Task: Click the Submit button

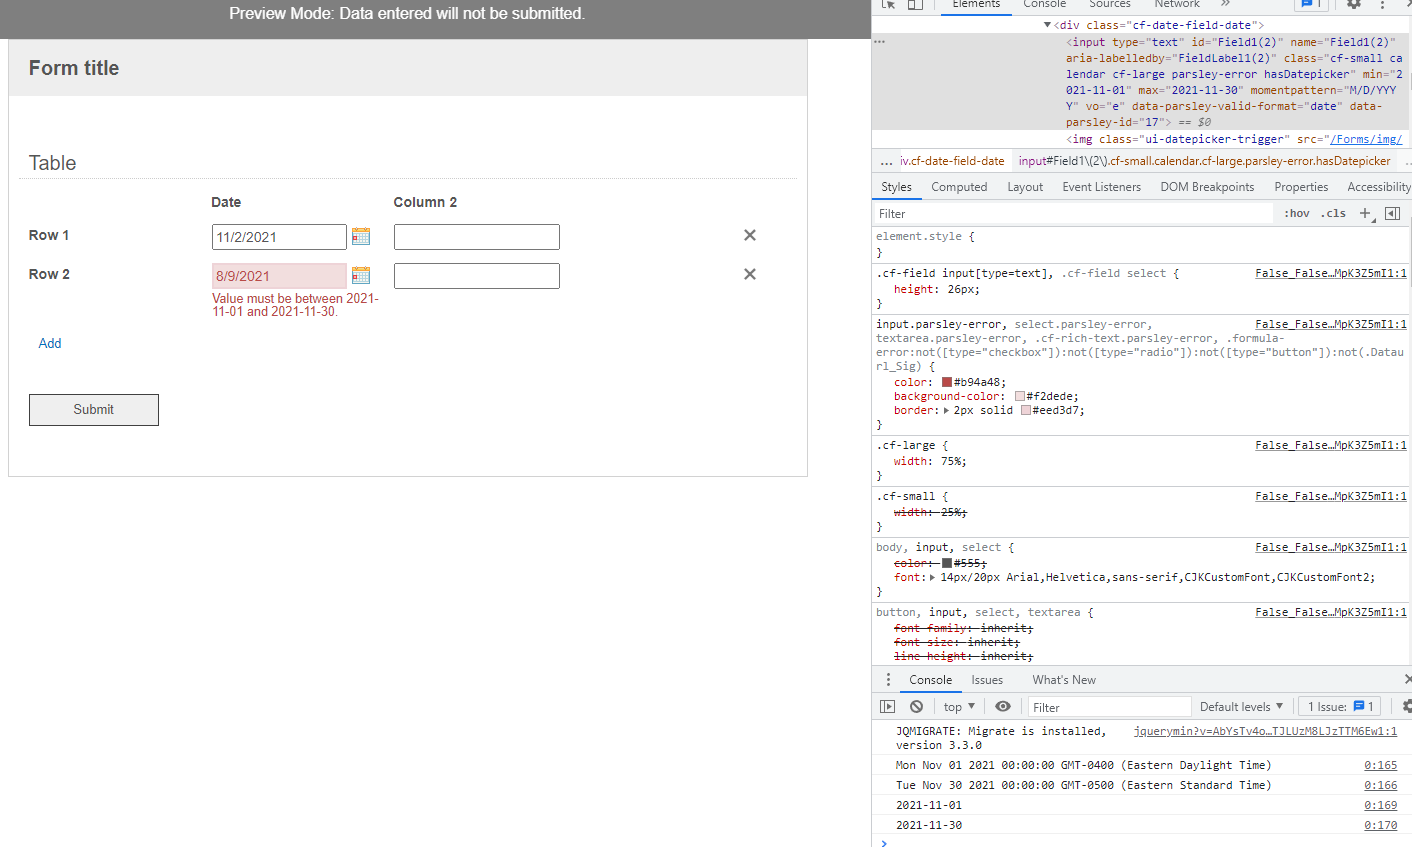Action: point(94,409)
